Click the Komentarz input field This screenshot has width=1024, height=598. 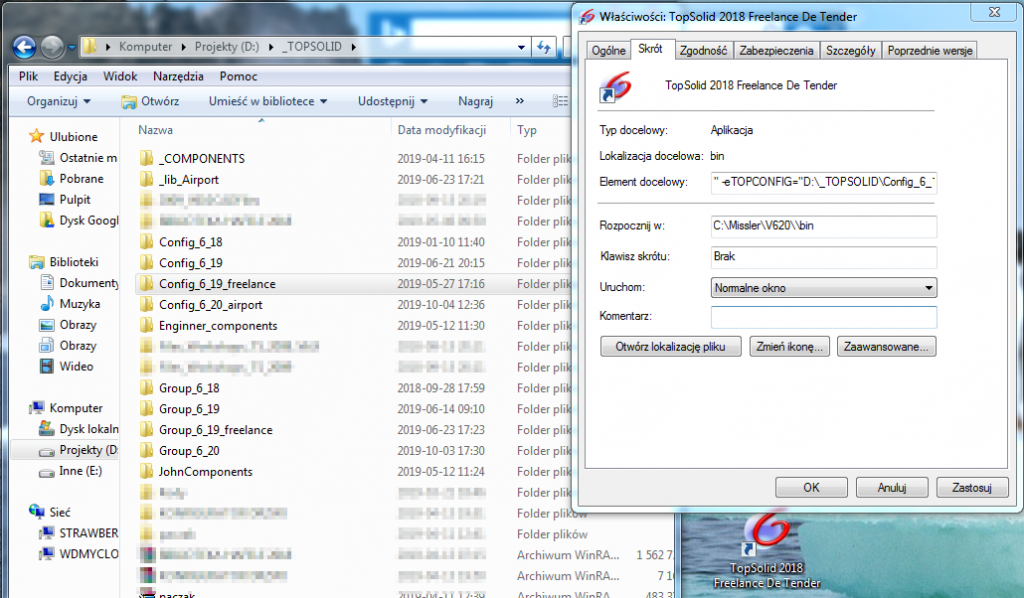click(824, 317)
